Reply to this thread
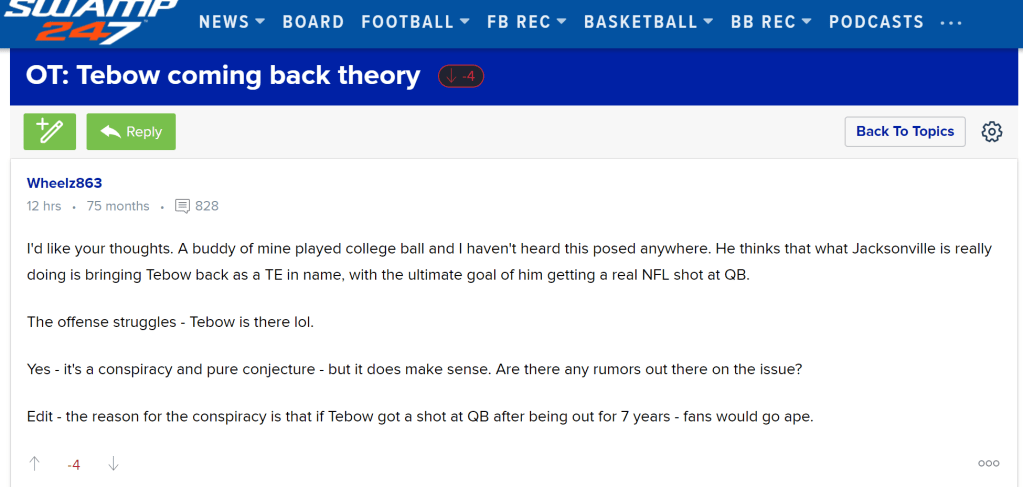 [x=131, y=131]
